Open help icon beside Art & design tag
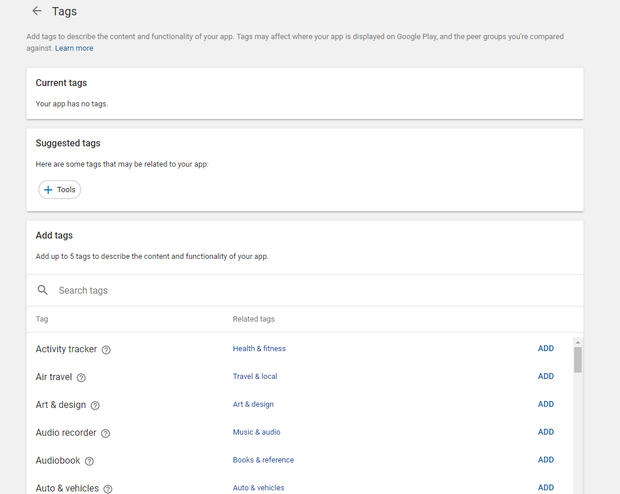620x494 pixels. [x=95, y=405]
